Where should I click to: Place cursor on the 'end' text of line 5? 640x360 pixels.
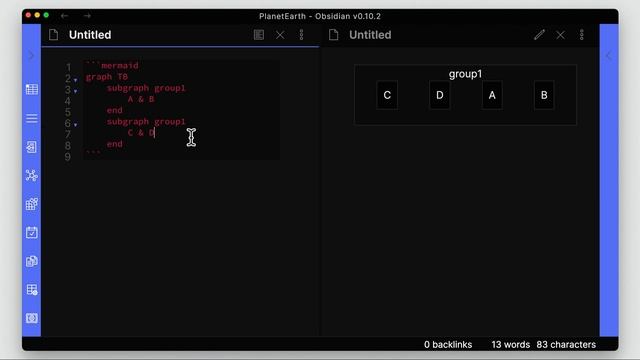coord(114,110)
